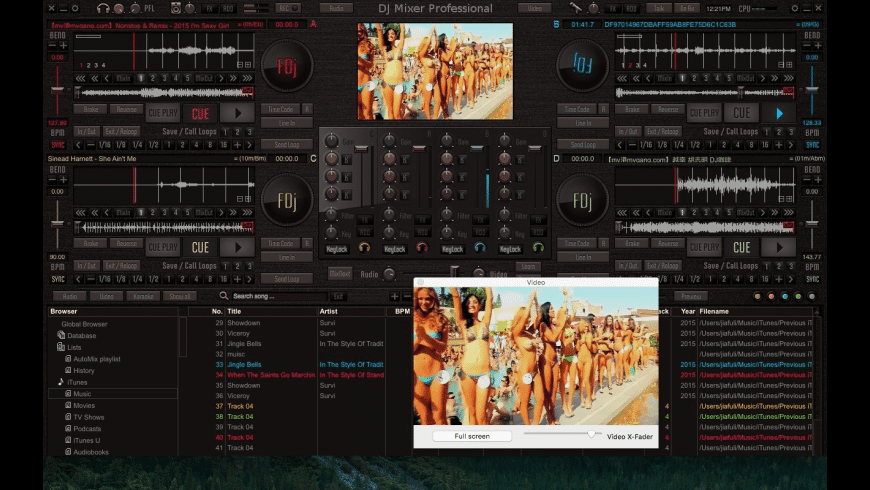Click the CUE button on Deck D
Viewport: 870px width, 490px height.
tap(742, 247)
